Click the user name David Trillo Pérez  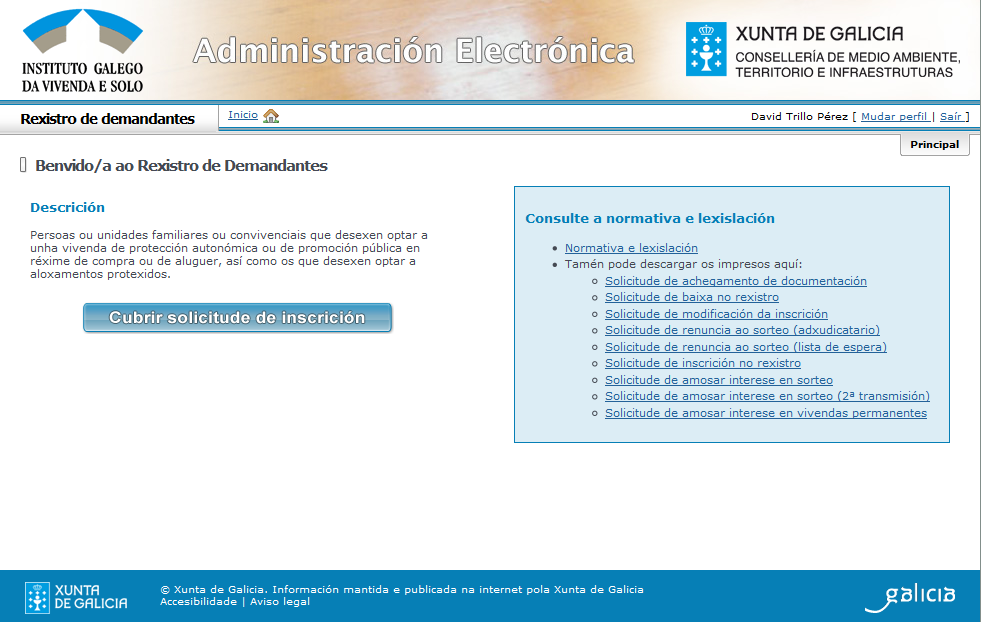(799, 116)
